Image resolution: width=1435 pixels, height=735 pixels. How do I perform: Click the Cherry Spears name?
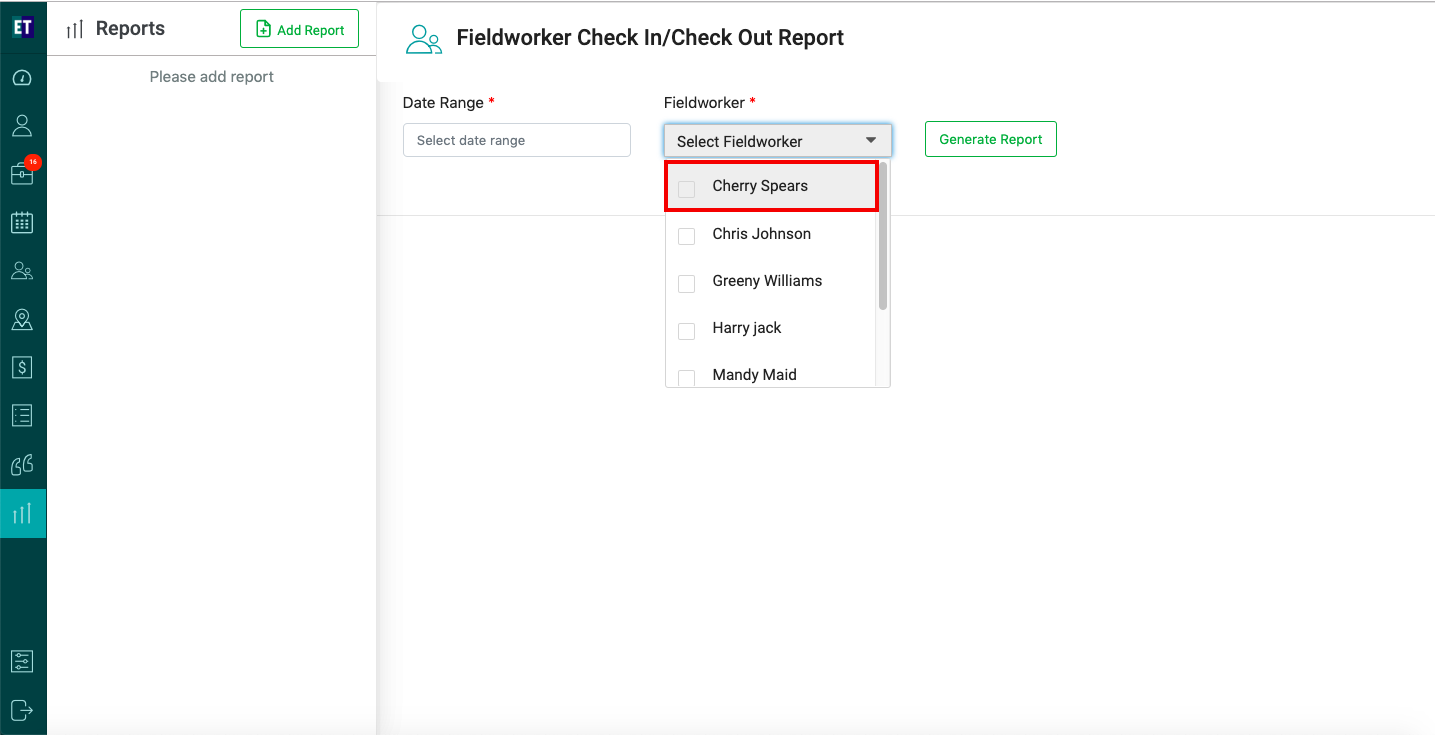(x=760, y=186)
